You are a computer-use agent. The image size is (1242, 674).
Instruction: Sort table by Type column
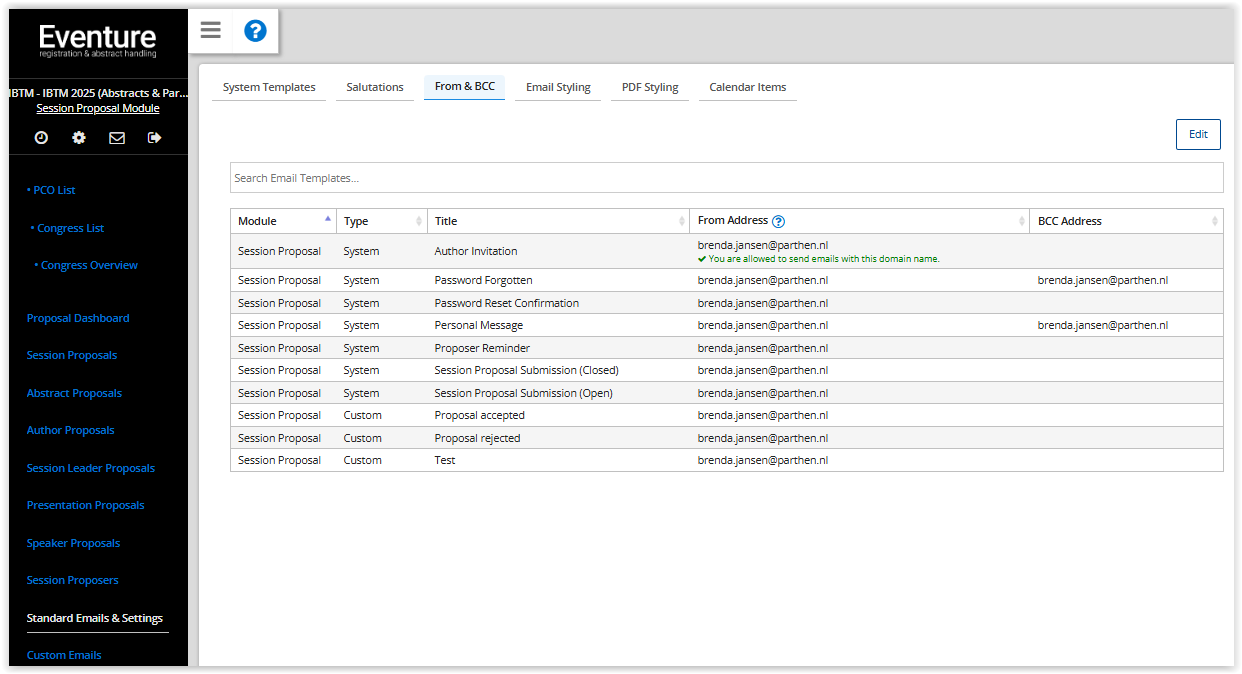coord(381,221)
